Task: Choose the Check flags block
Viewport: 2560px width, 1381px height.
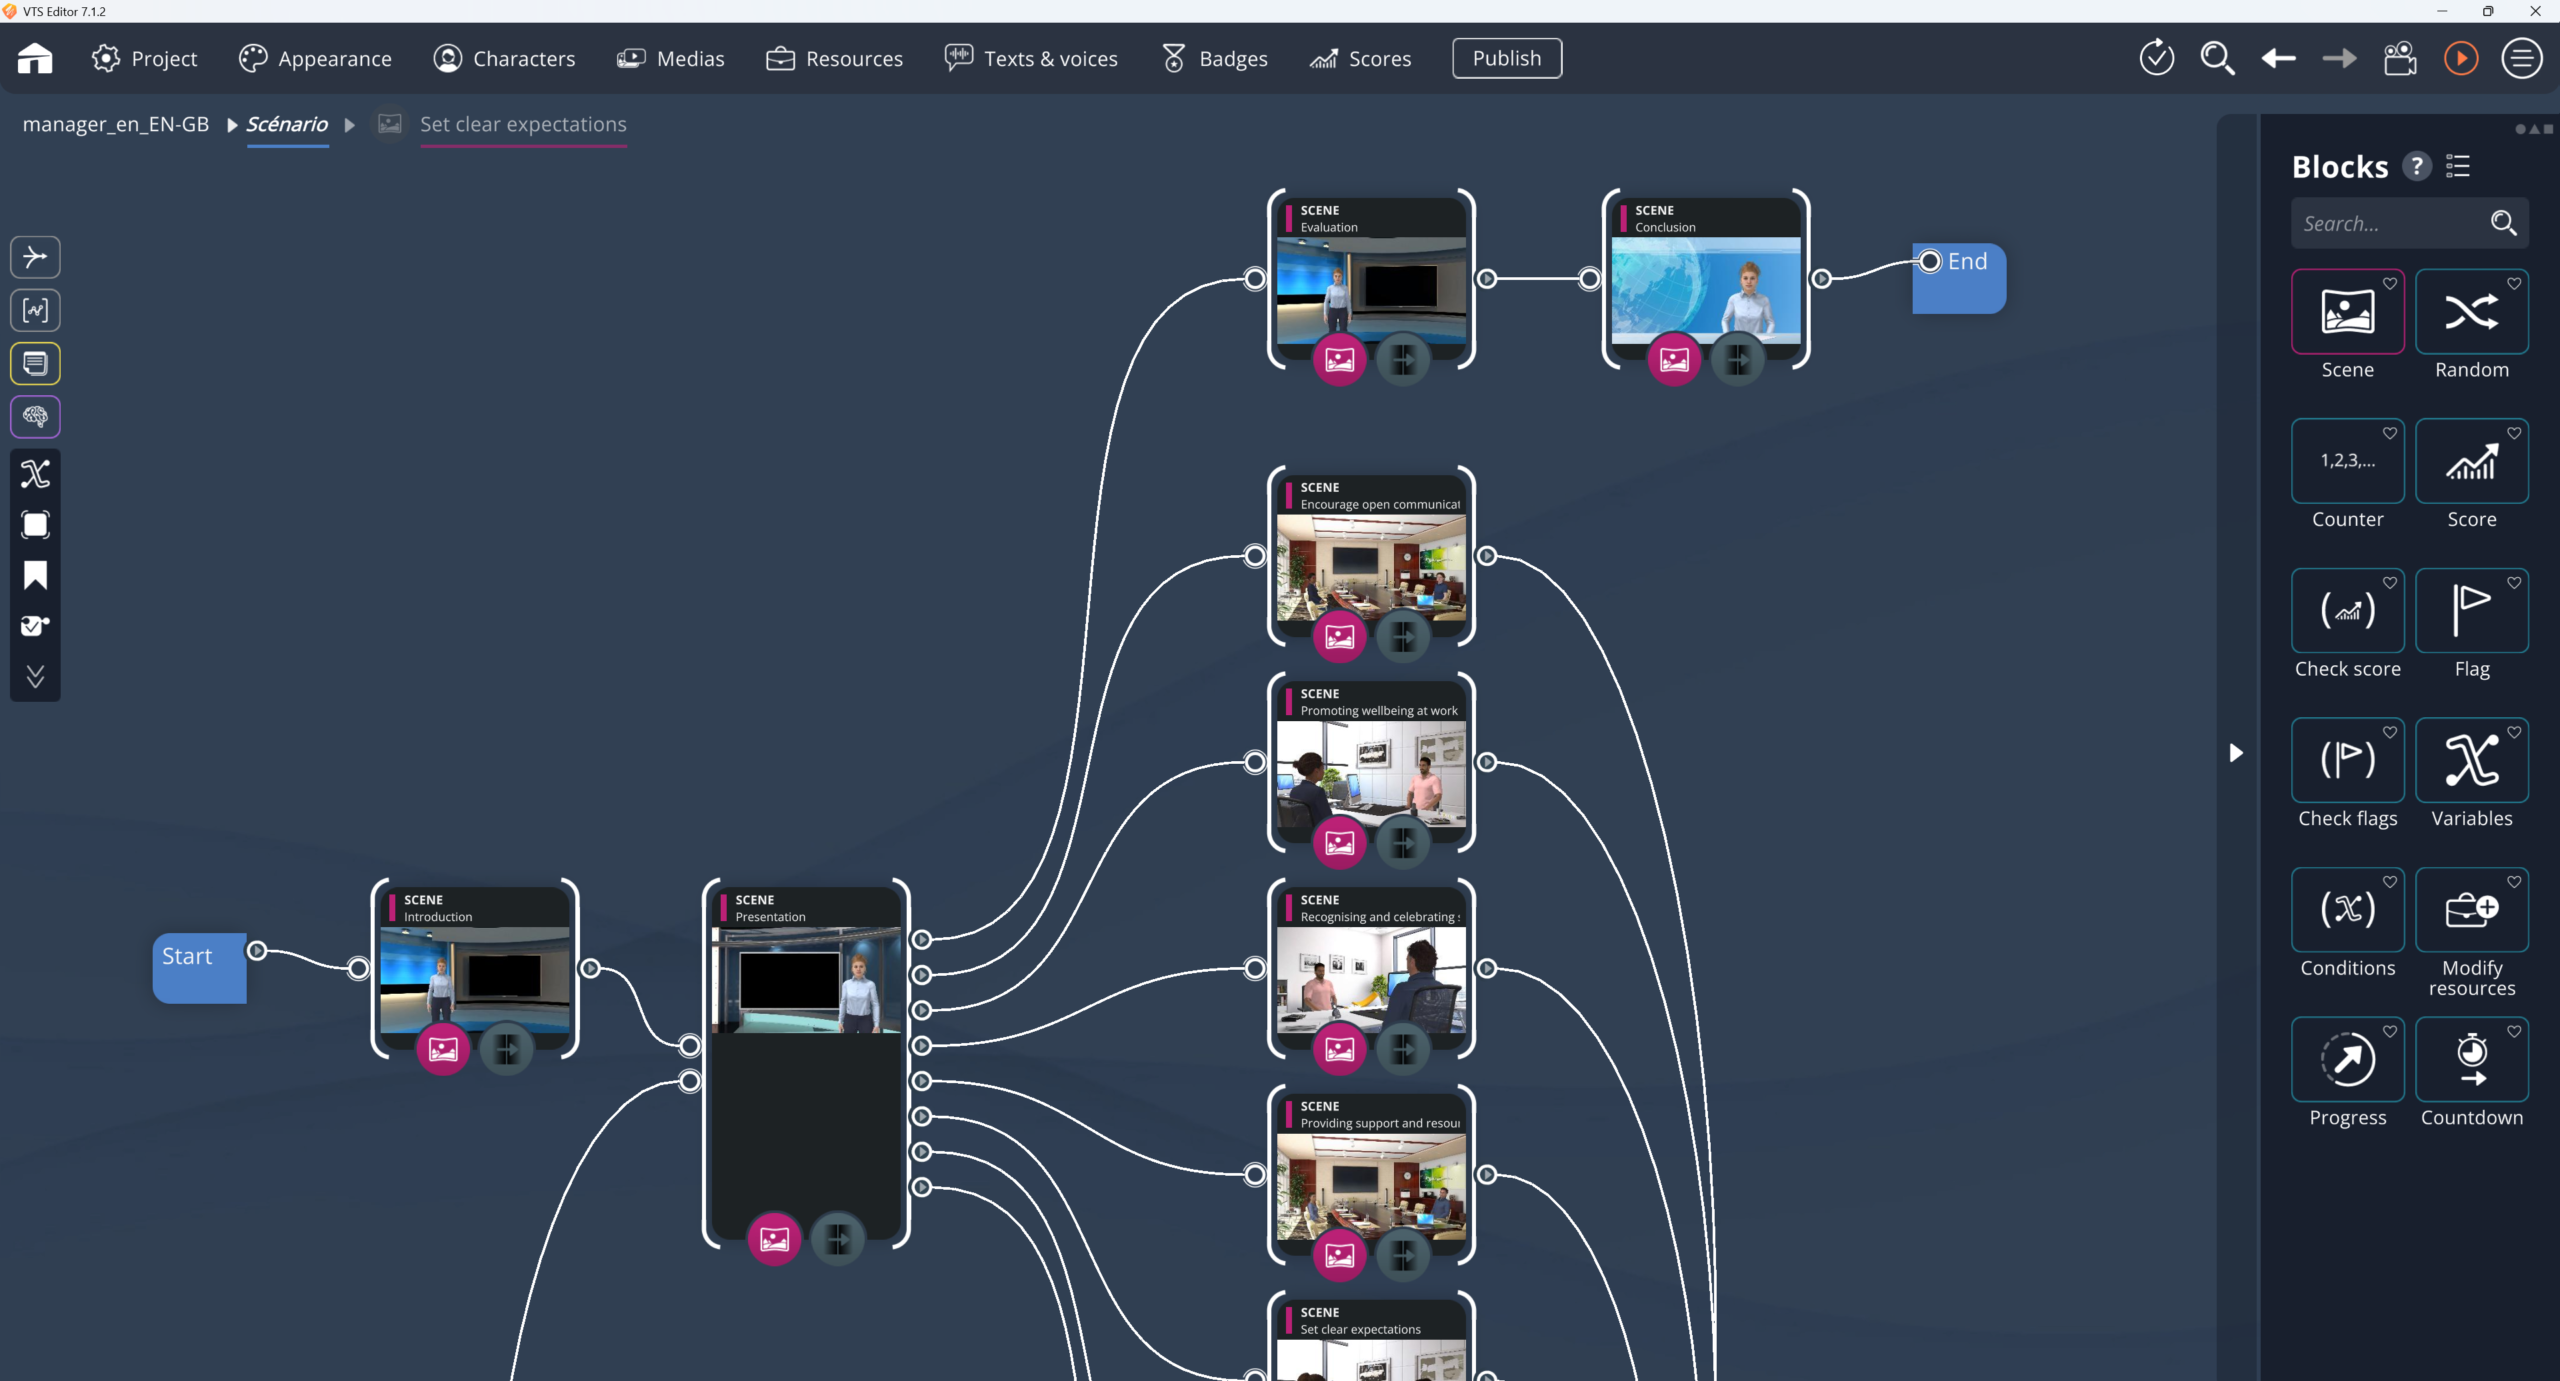Action: point(2347,760)
